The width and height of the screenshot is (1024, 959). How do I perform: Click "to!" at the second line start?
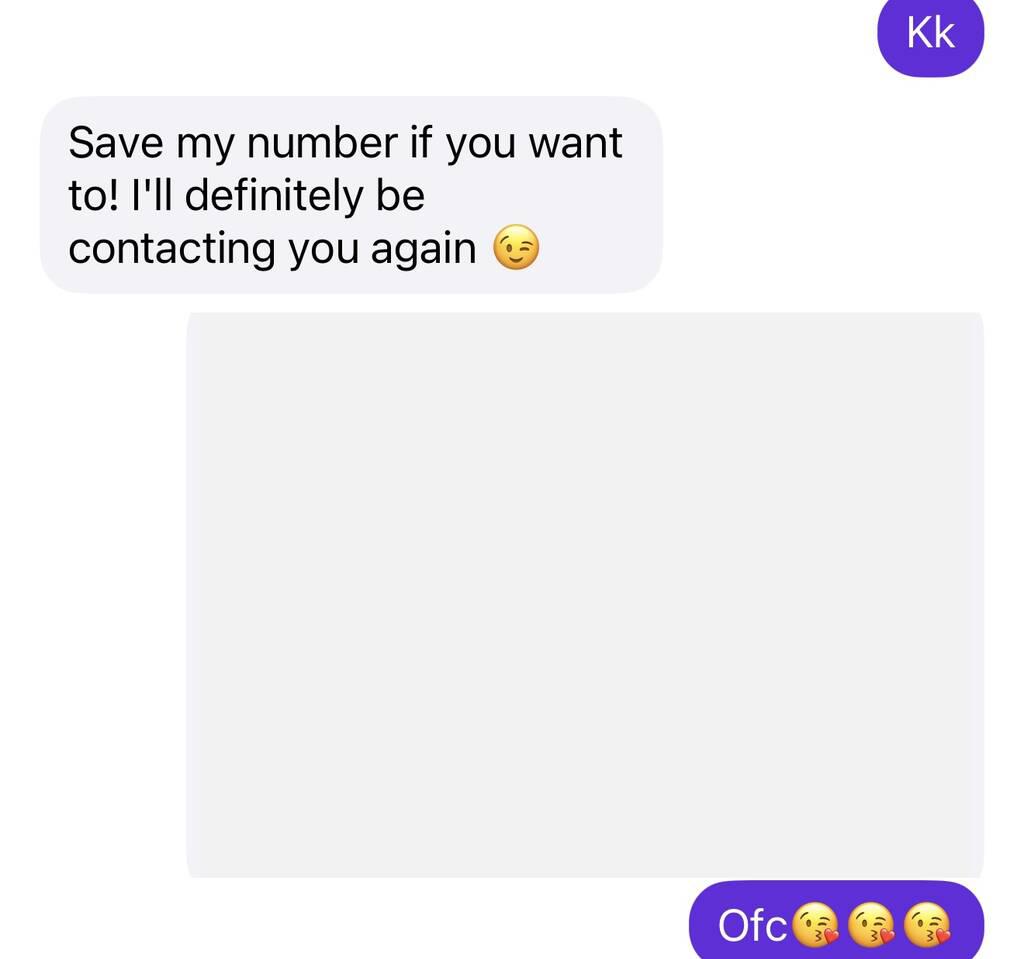click(94, 196)
